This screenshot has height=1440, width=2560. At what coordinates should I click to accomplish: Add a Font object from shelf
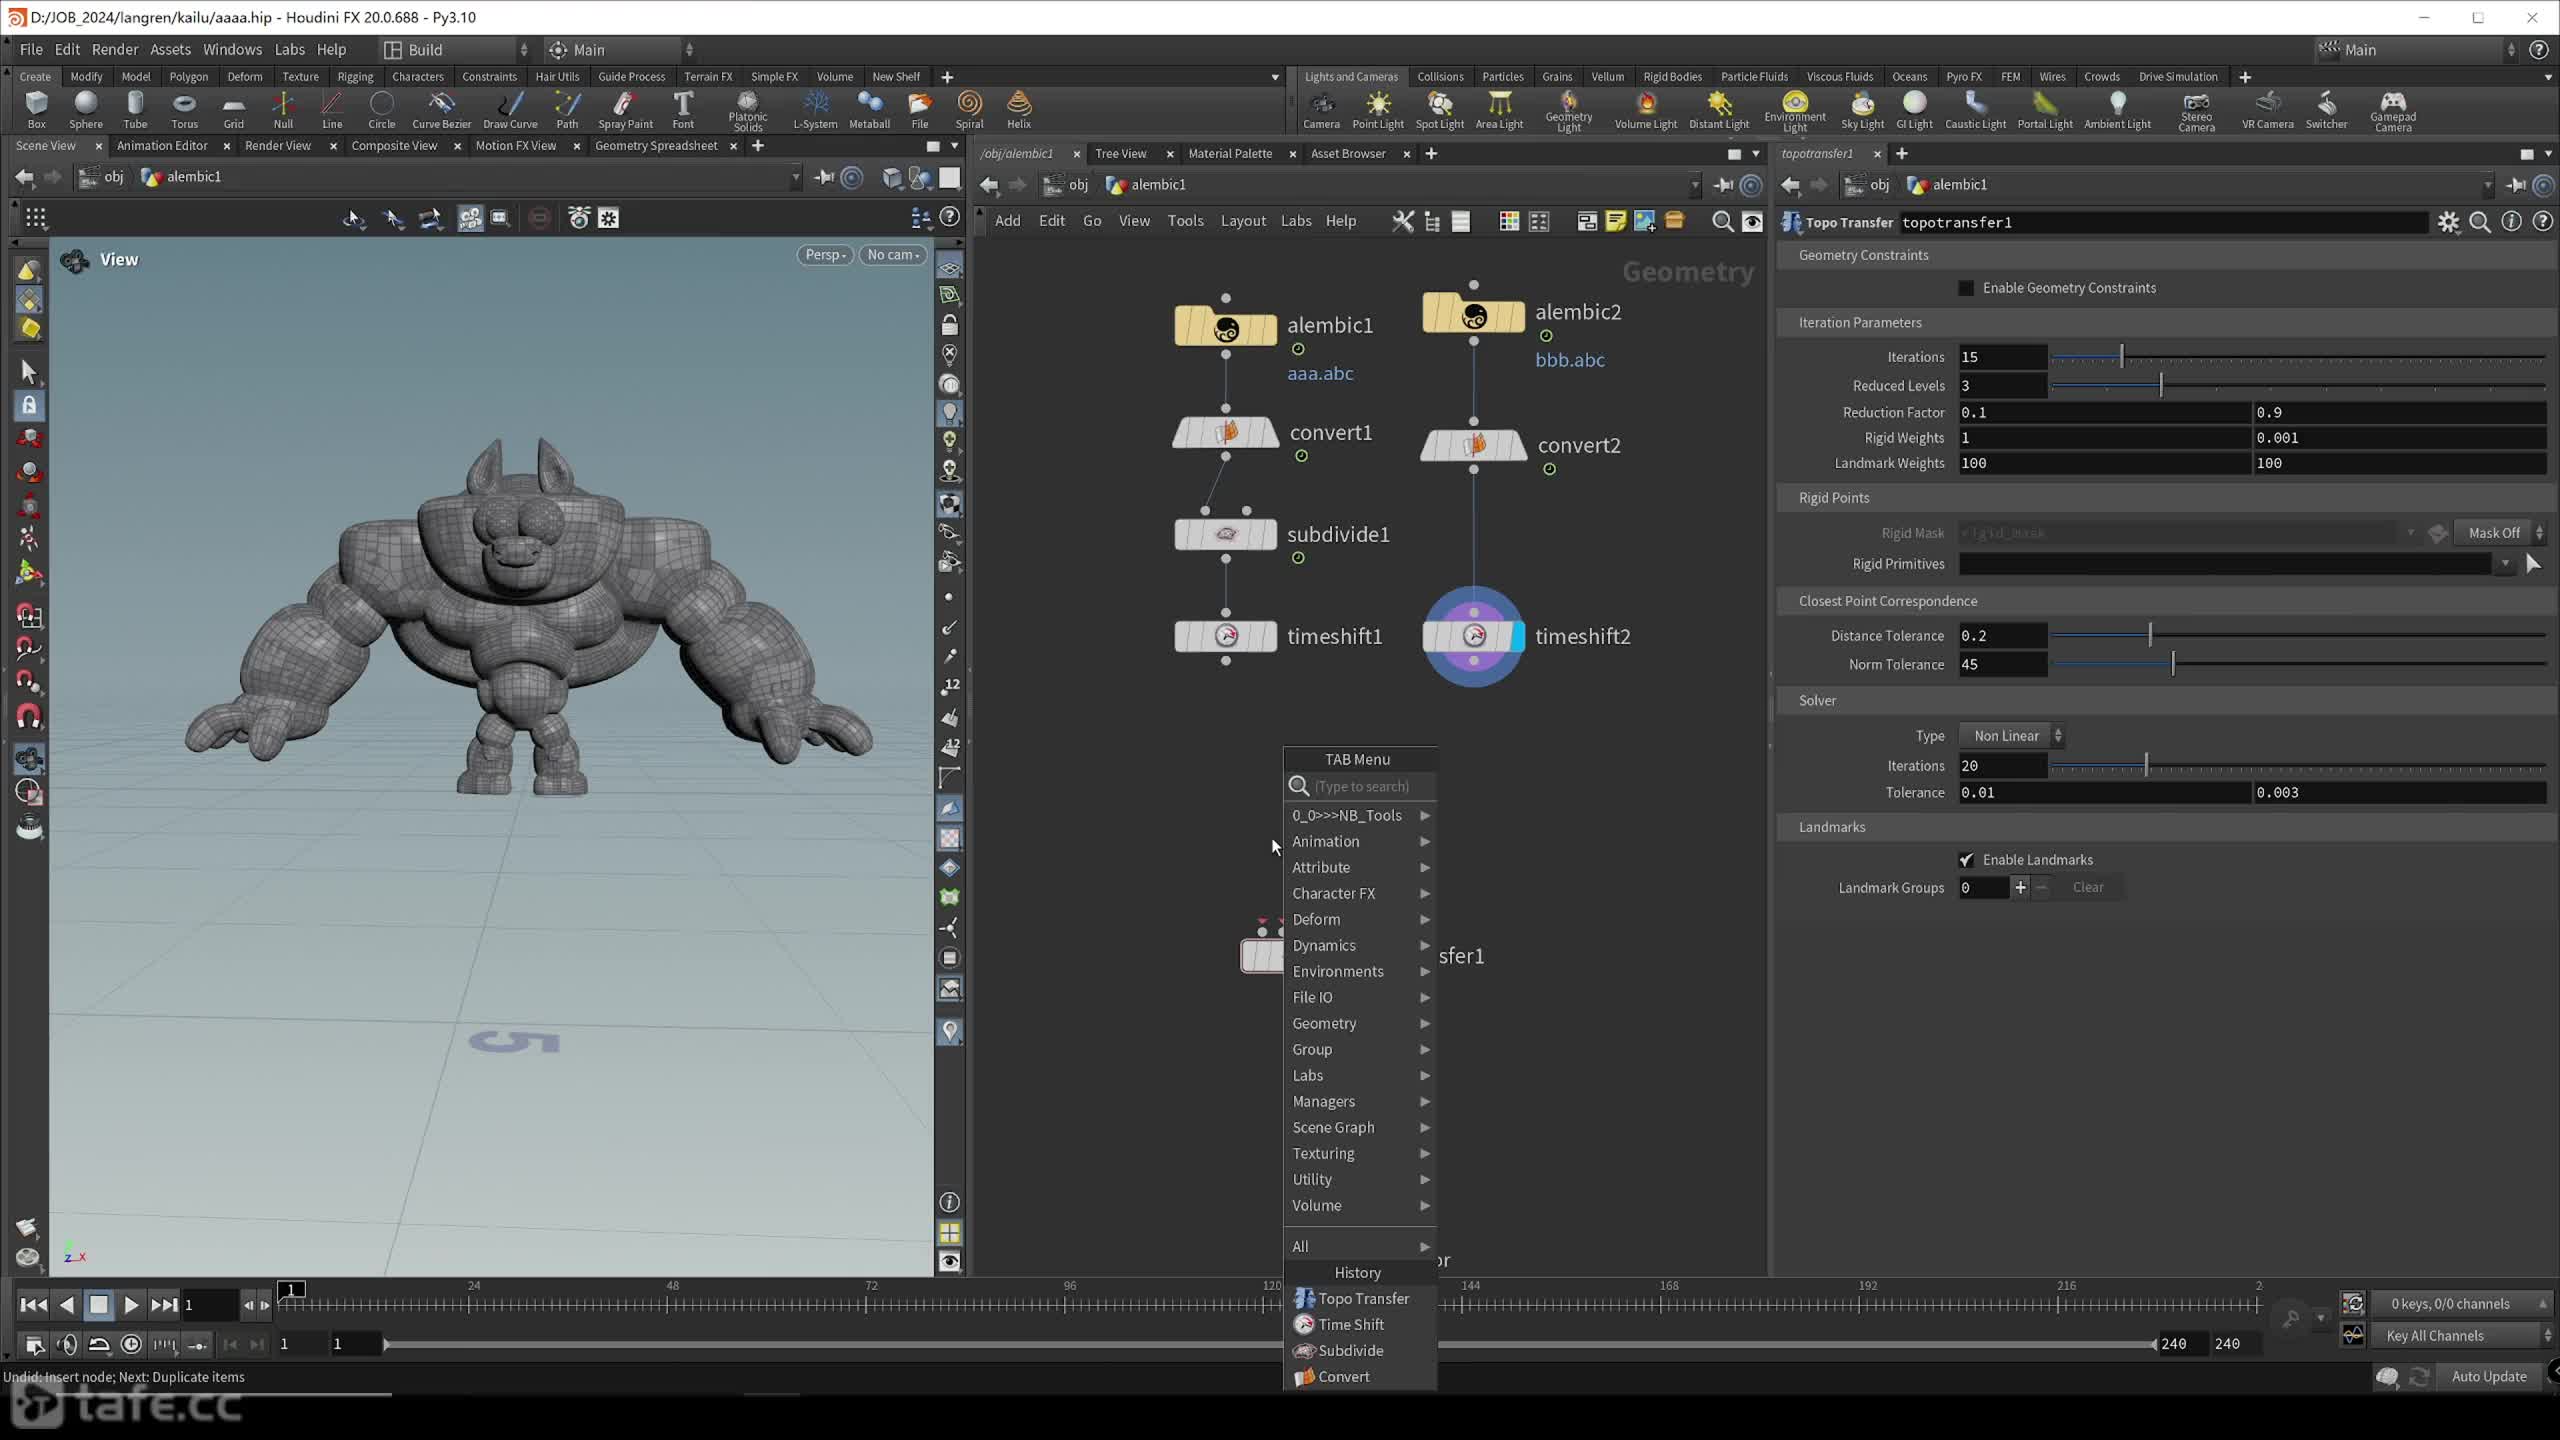[683, 109]
